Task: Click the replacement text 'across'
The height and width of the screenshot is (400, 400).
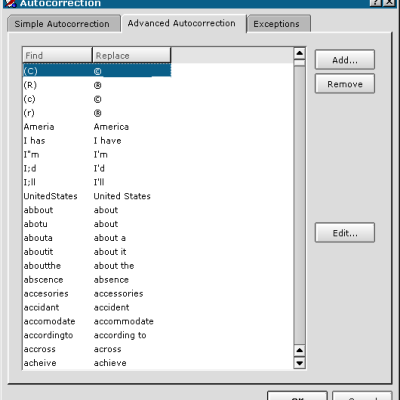Action: 107,349
